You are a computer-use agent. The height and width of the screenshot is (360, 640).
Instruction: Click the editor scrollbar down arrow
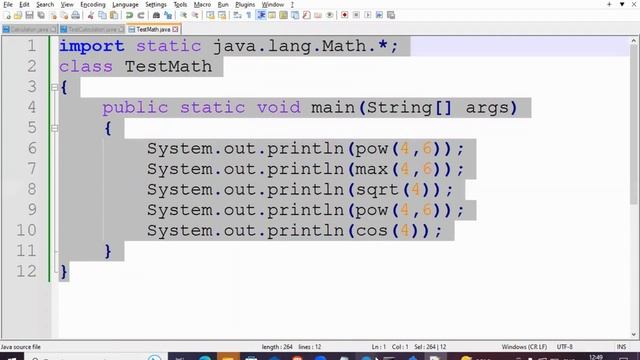(x=634, y=334)
